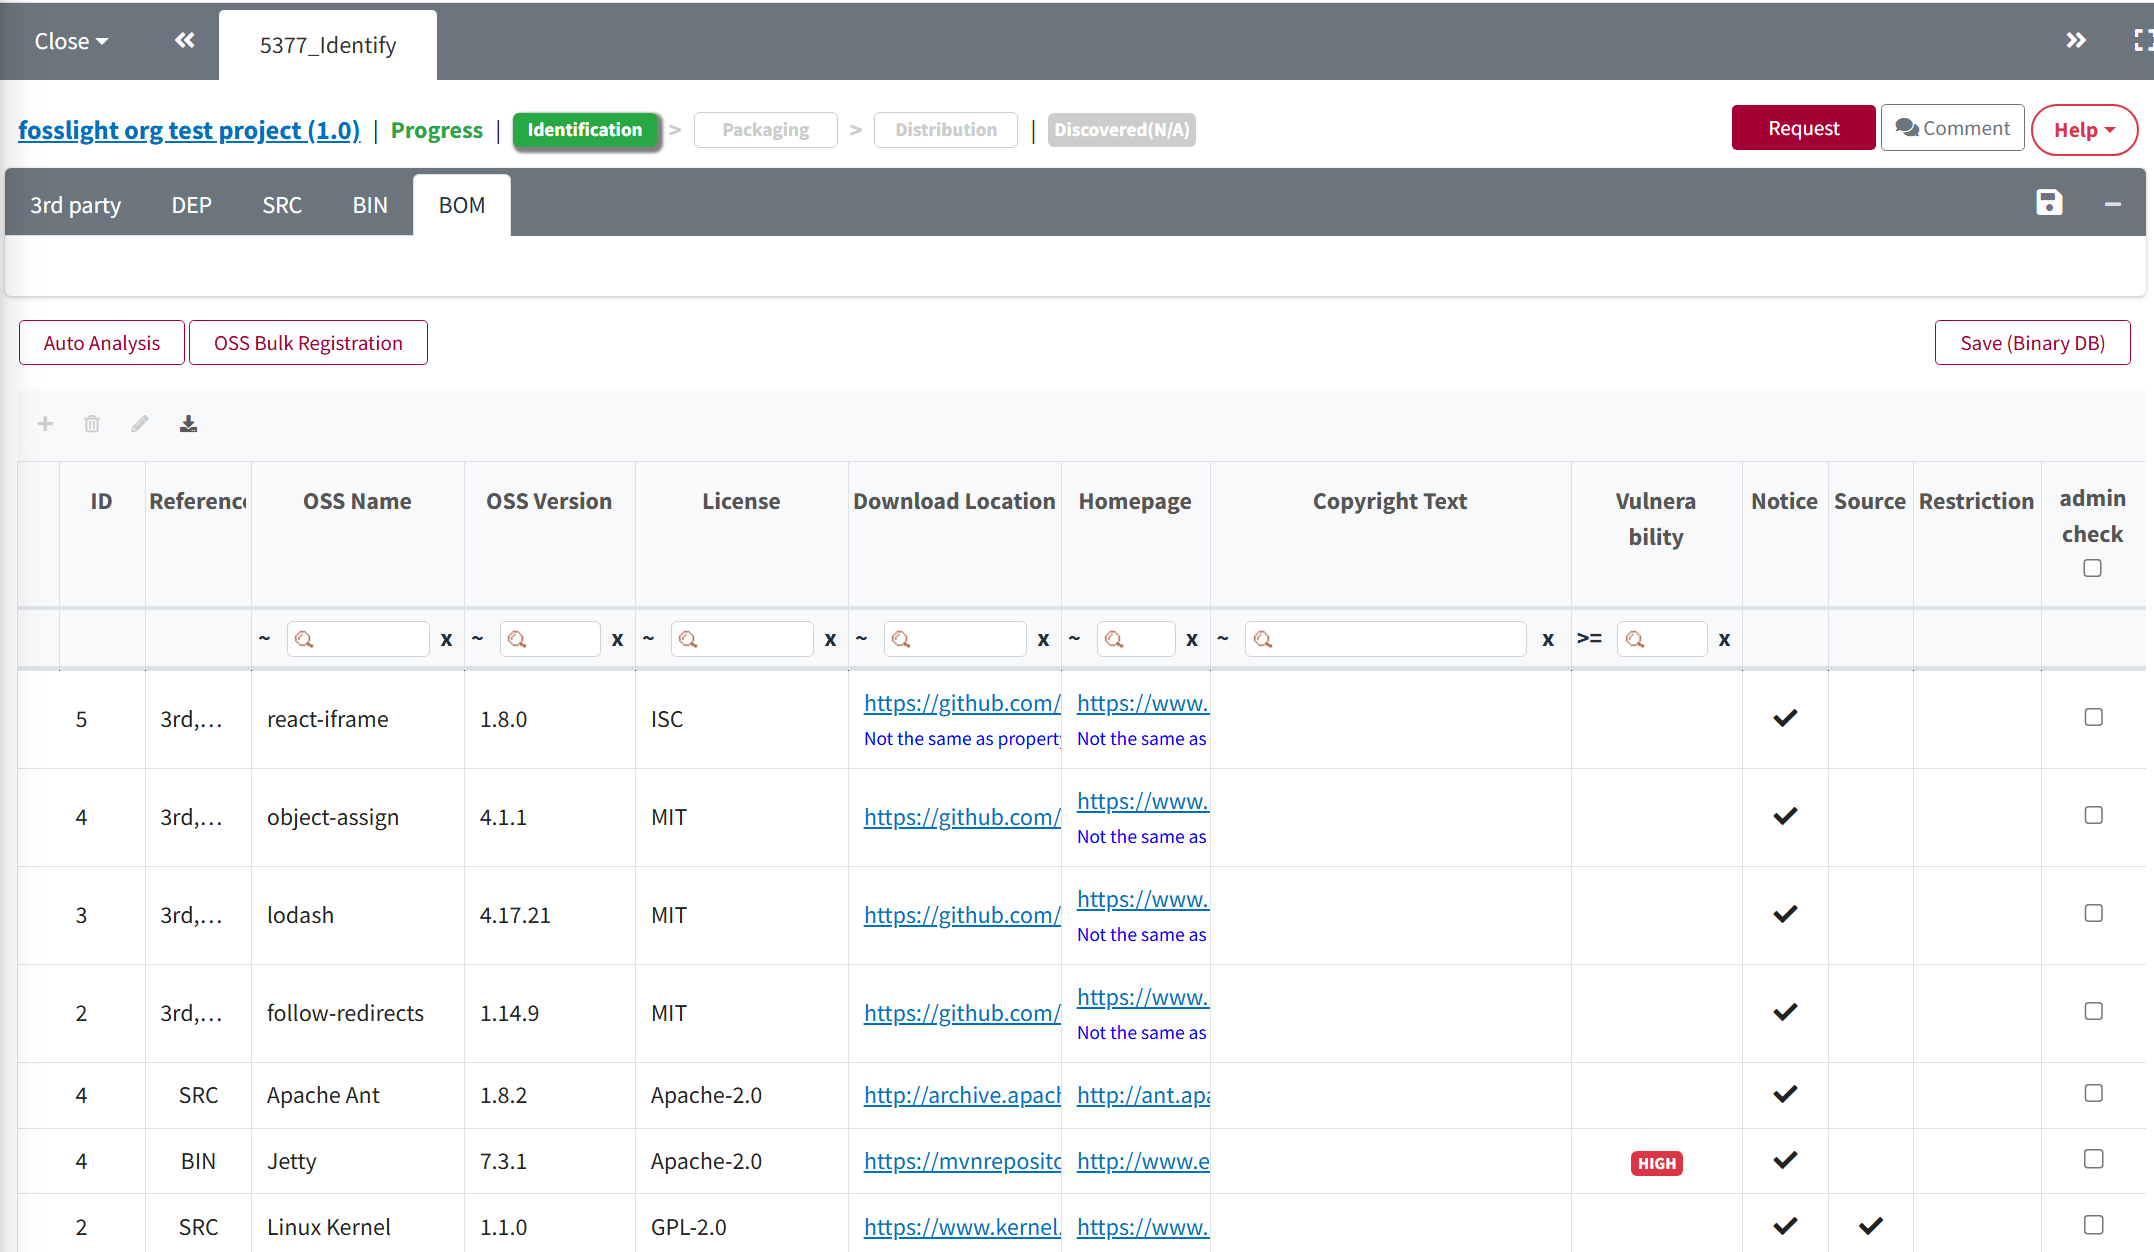This screenshot has width=2154, height=1252.
Task: Click the trash delete icon
Action: [92, 424]
